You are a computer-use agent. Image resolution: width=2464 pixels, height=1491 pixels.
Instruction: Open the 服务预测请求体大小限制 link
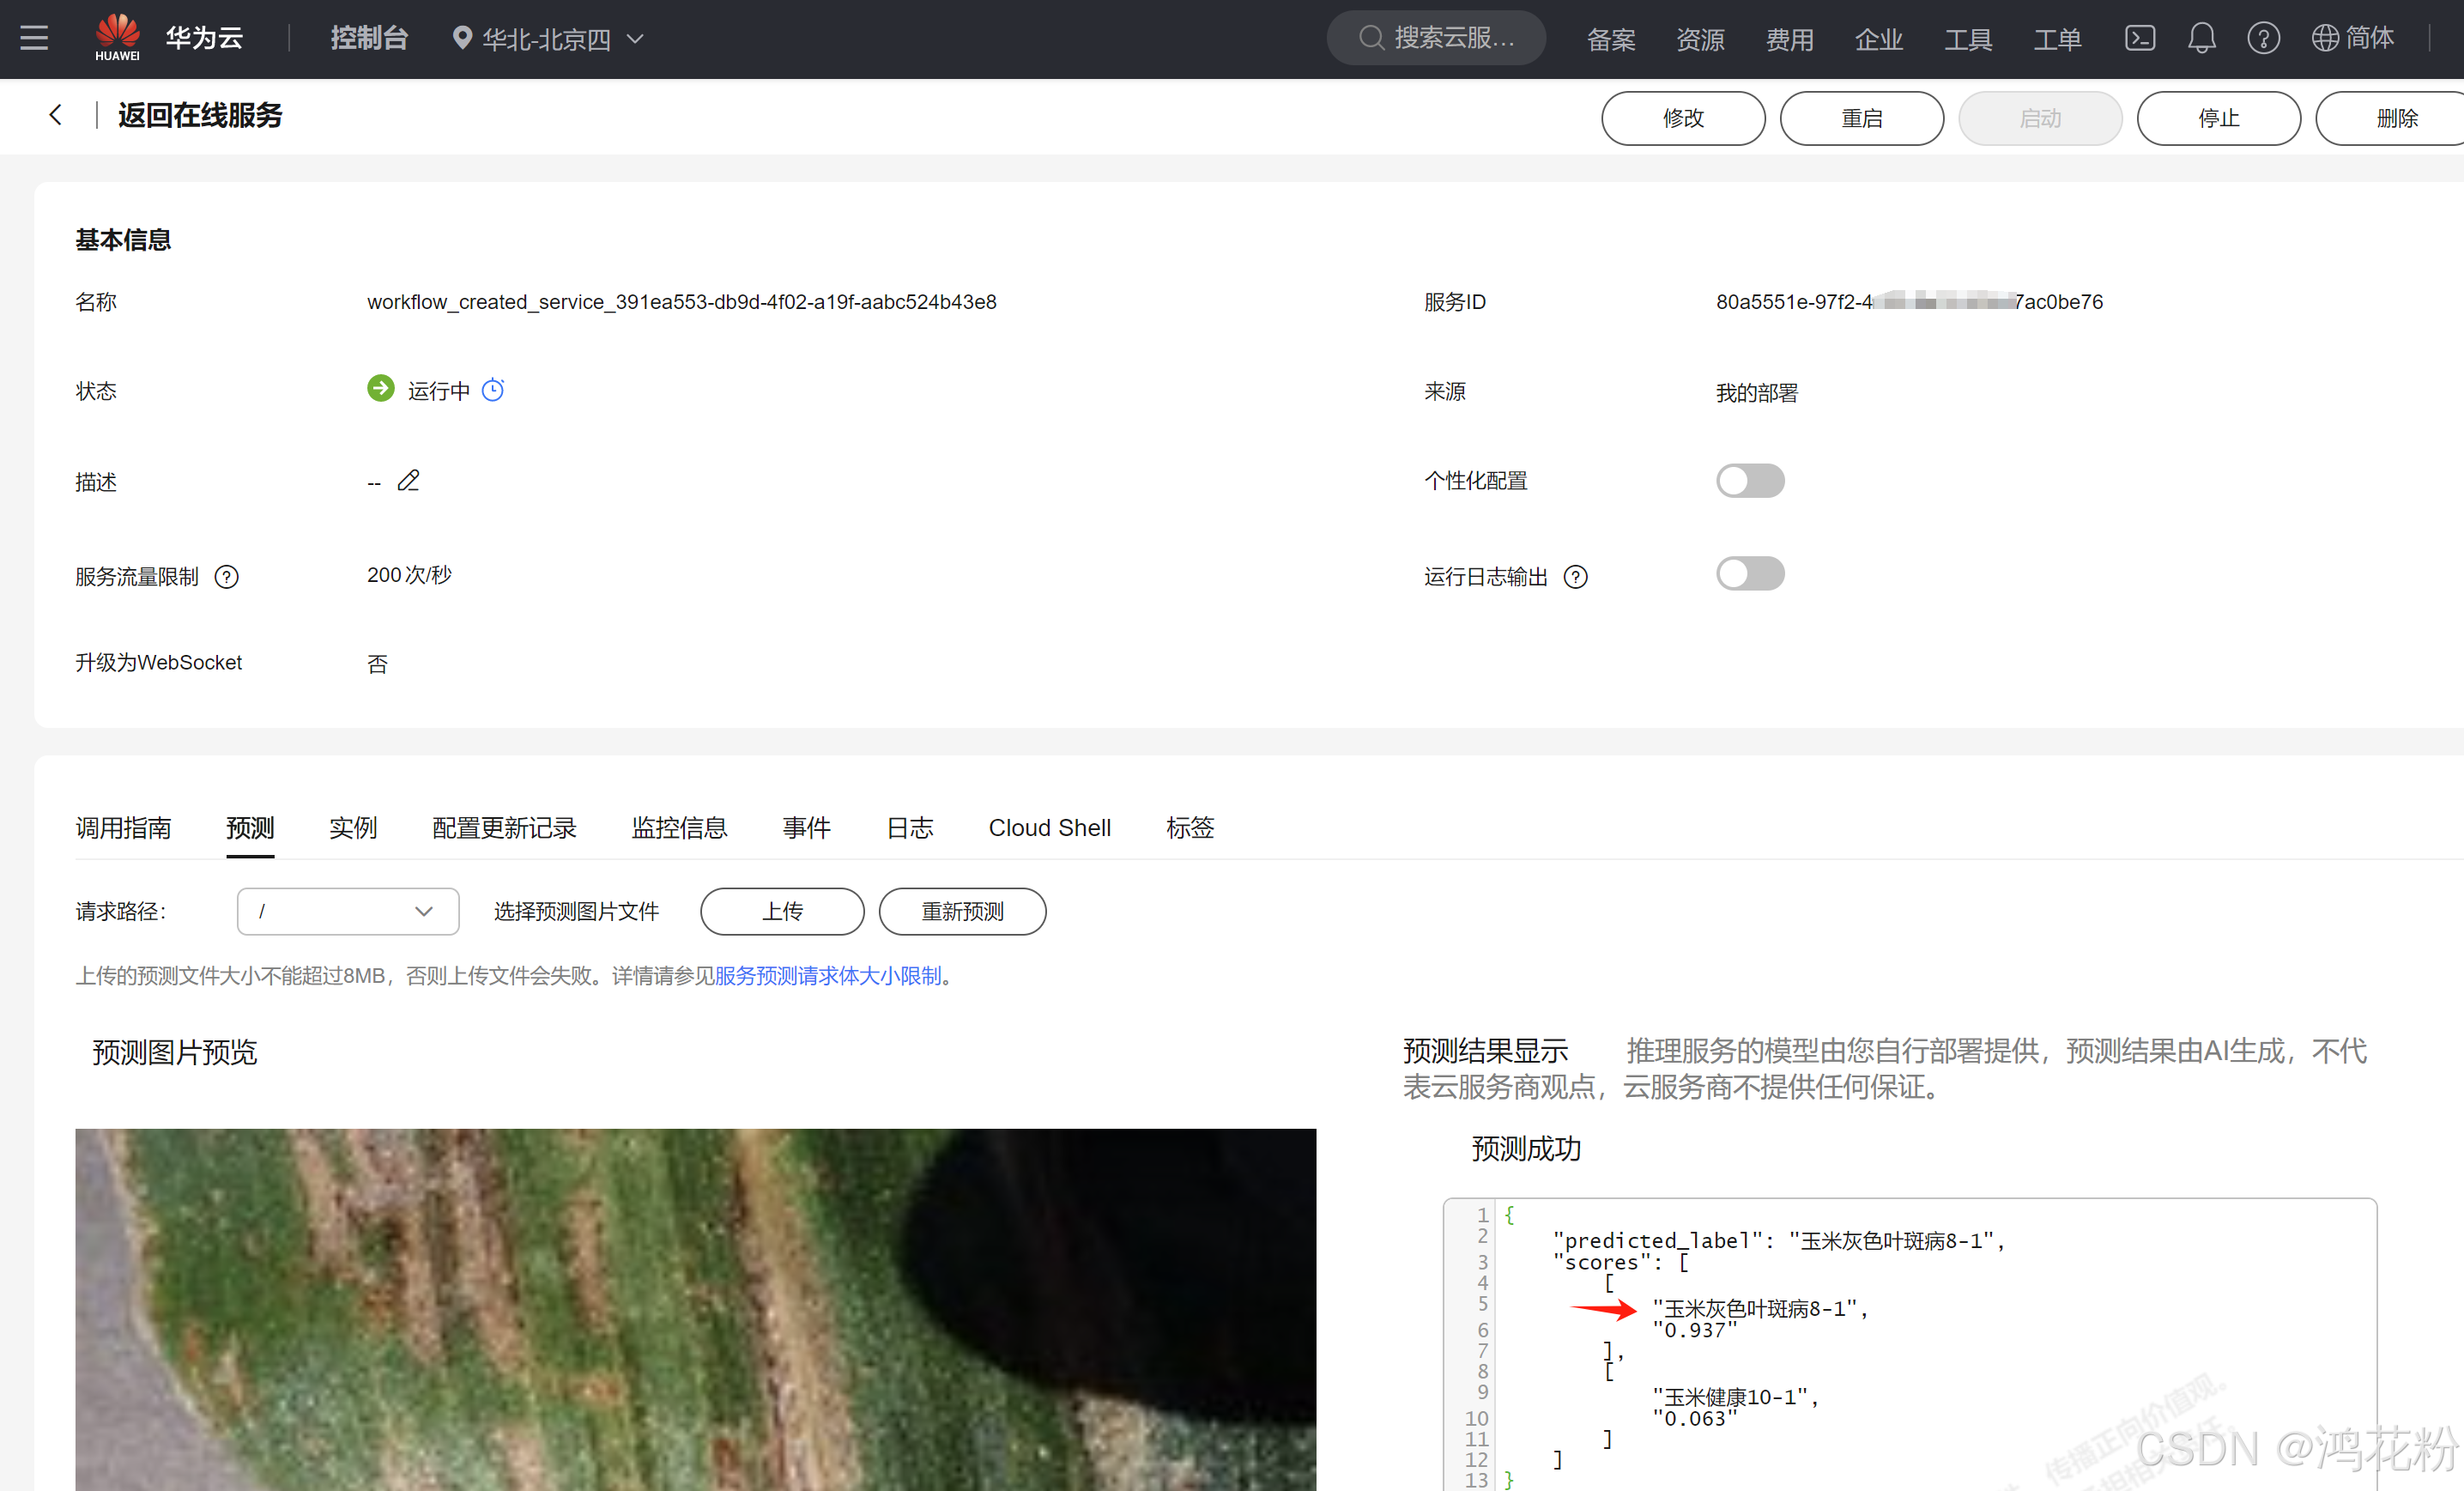point(828,975)
